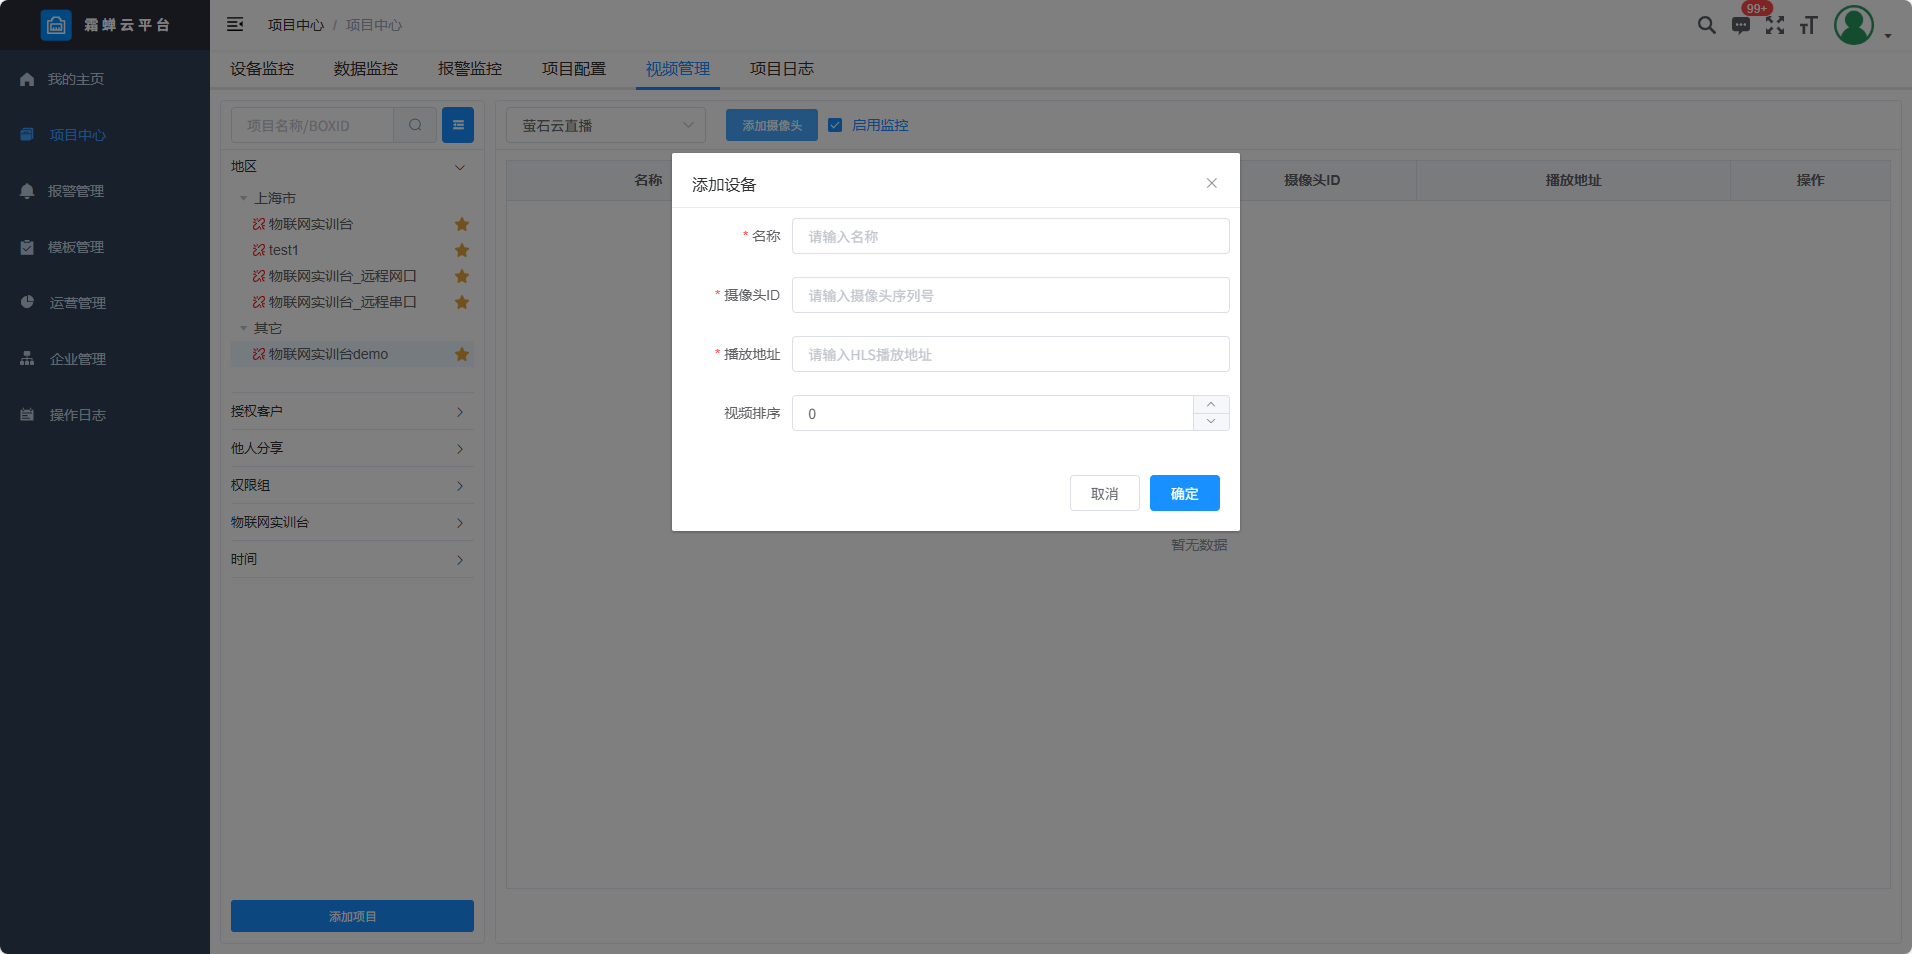1912x954 pixels.
Task: Decrease 视频排序 value with down arrow
Action: pyautogui.click(x=1211, y=422)
